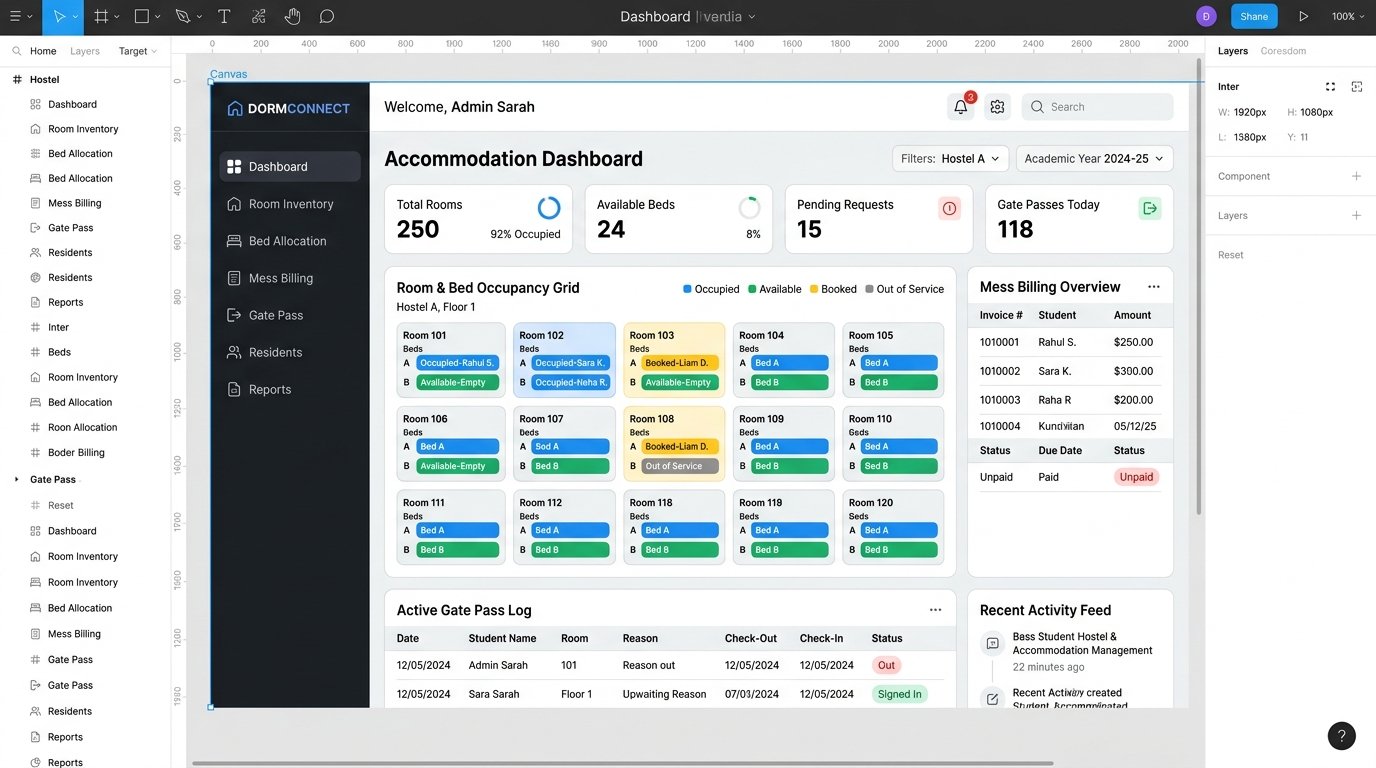Add a Component with plus icon

click(x=1357, y=176)
